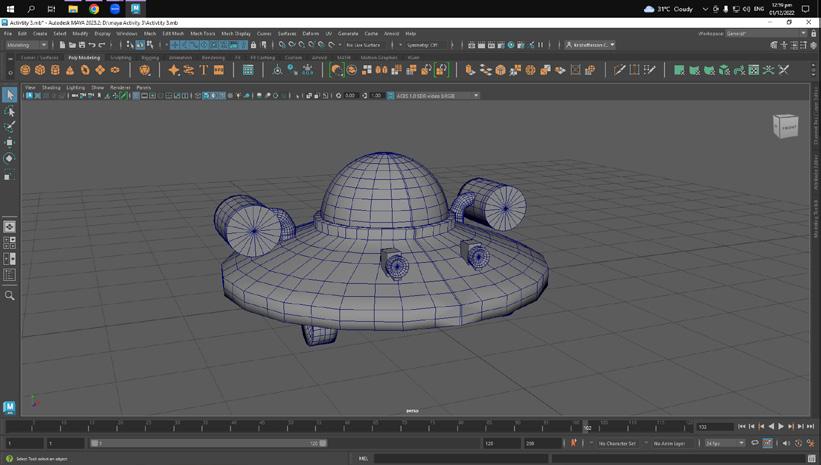Toggle the audio mute speaker icon
Image resolution: width=821 pixels, height=465 pixels.
(785, 443)
